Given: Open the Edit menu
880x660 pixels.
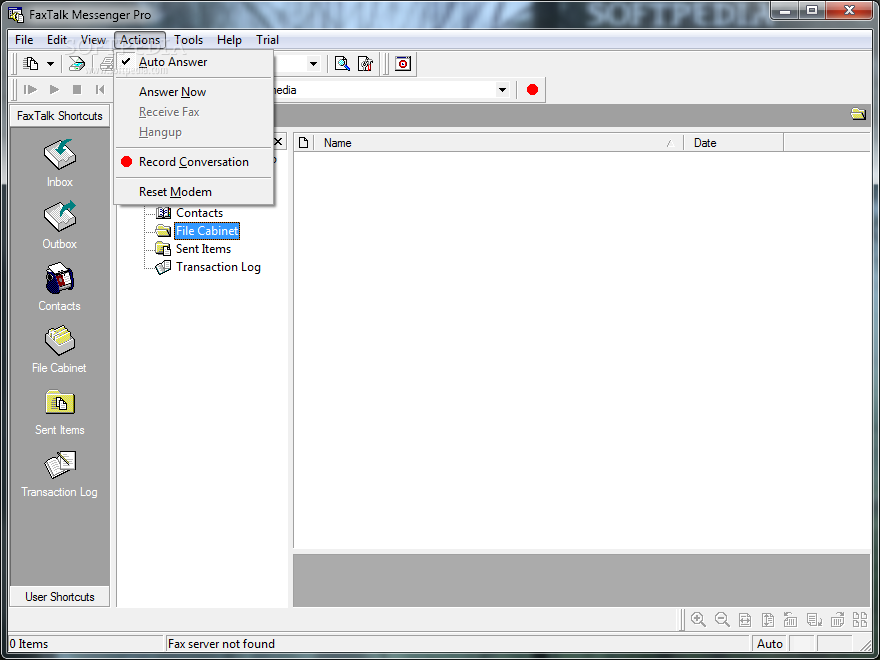Looking at the screenshot, I should point(57,40).
